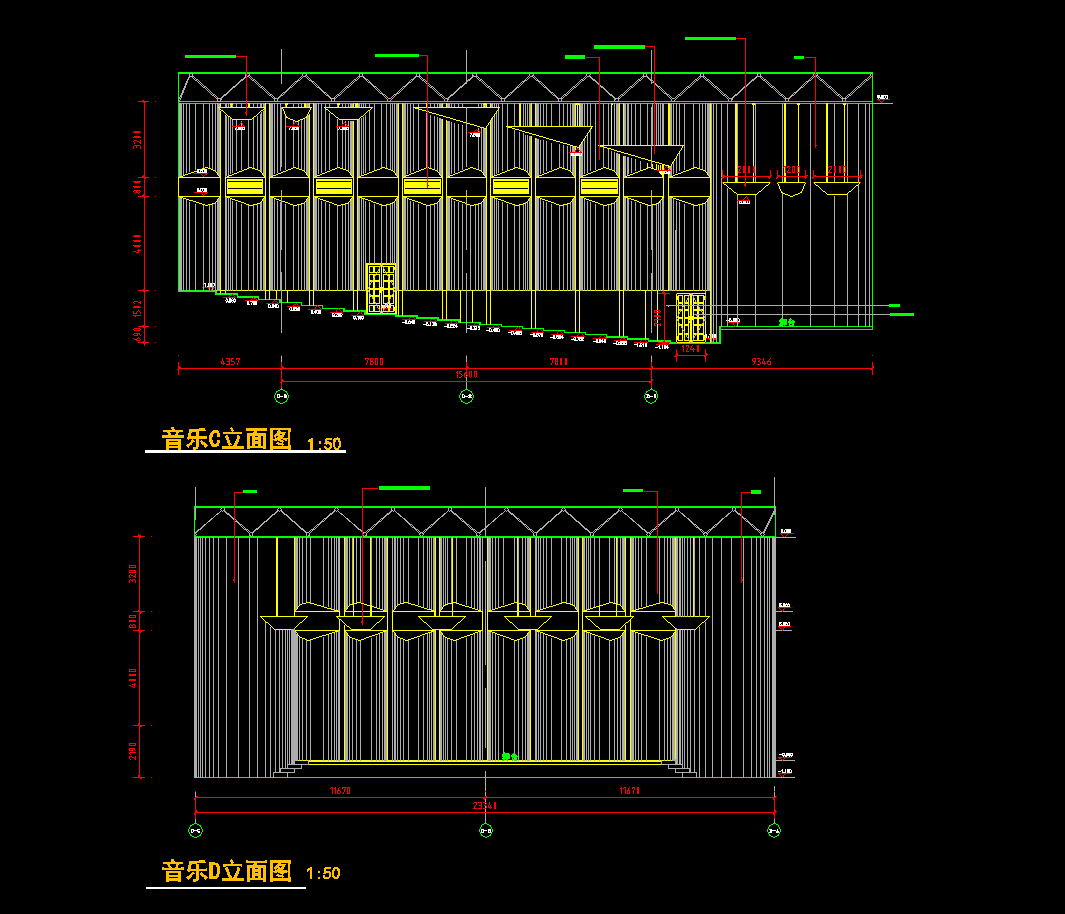The height and width of the screenshot is (914, 1065).
Task: Select the 音乐C立面图 title text
Action: tap(226, 440)
